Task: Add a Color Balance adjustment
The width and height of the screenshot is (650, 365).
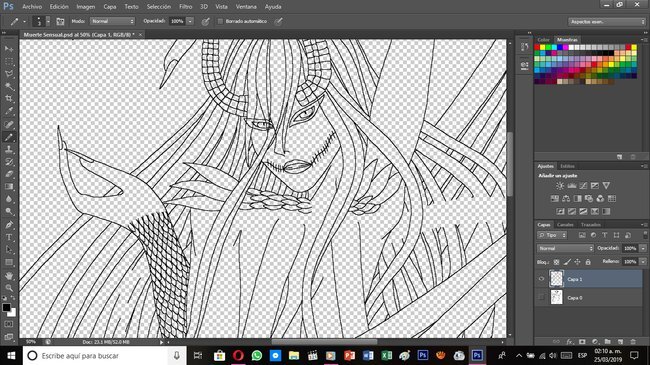Action: click(x=566, y=199)
